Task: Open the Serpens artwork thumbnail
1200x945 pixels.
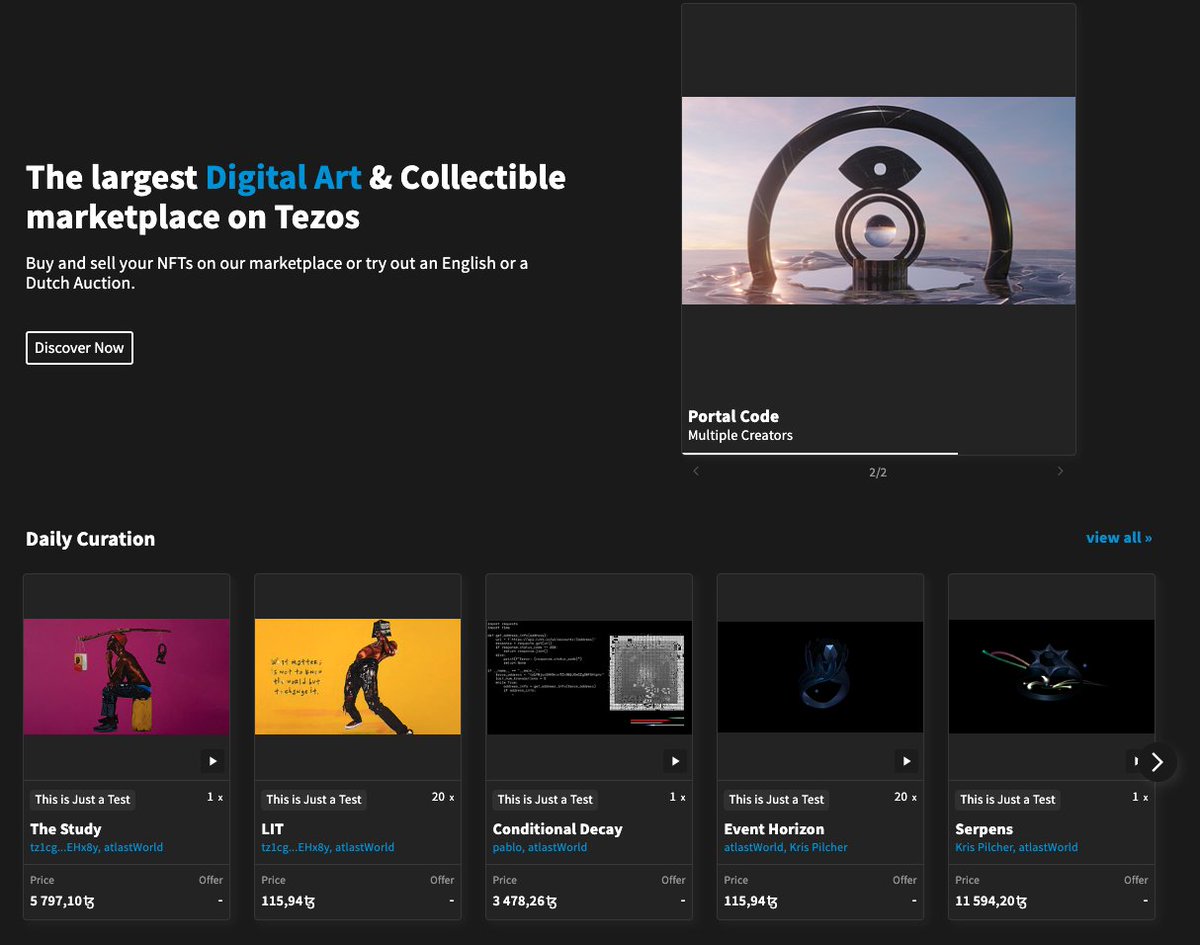Action: pyautogui.click(x=1051, y=677)
